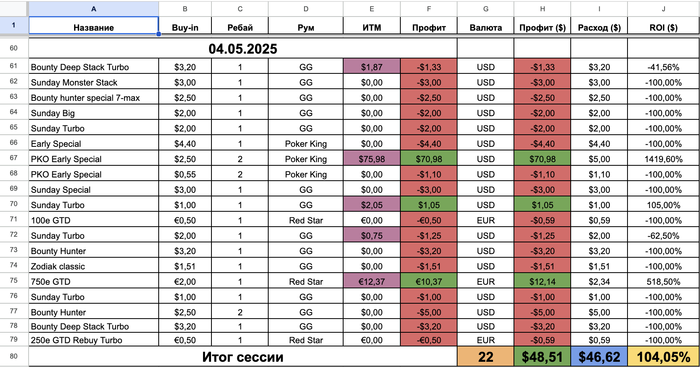Viewport: 700px width, 367px height.
Task: Click the orange cell showing 22
Action: click(x=485, y=357)
